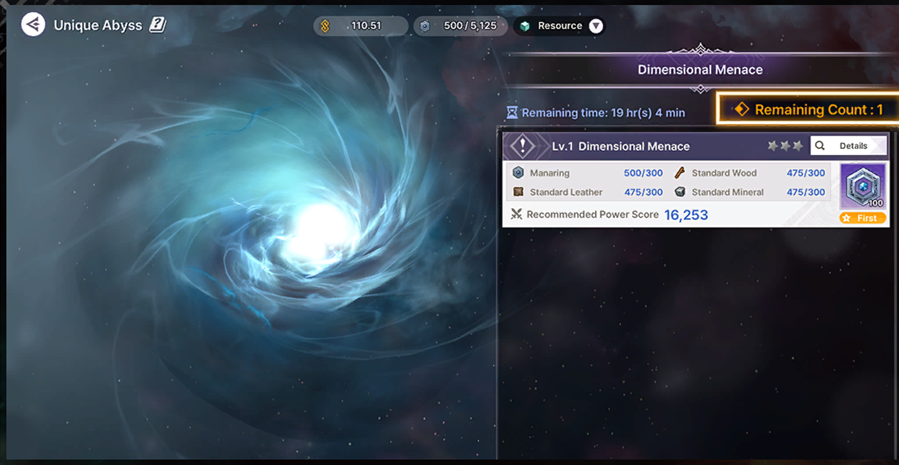Click the Manaring icon in the top bar
899x465 pixels.
[425, 26]
